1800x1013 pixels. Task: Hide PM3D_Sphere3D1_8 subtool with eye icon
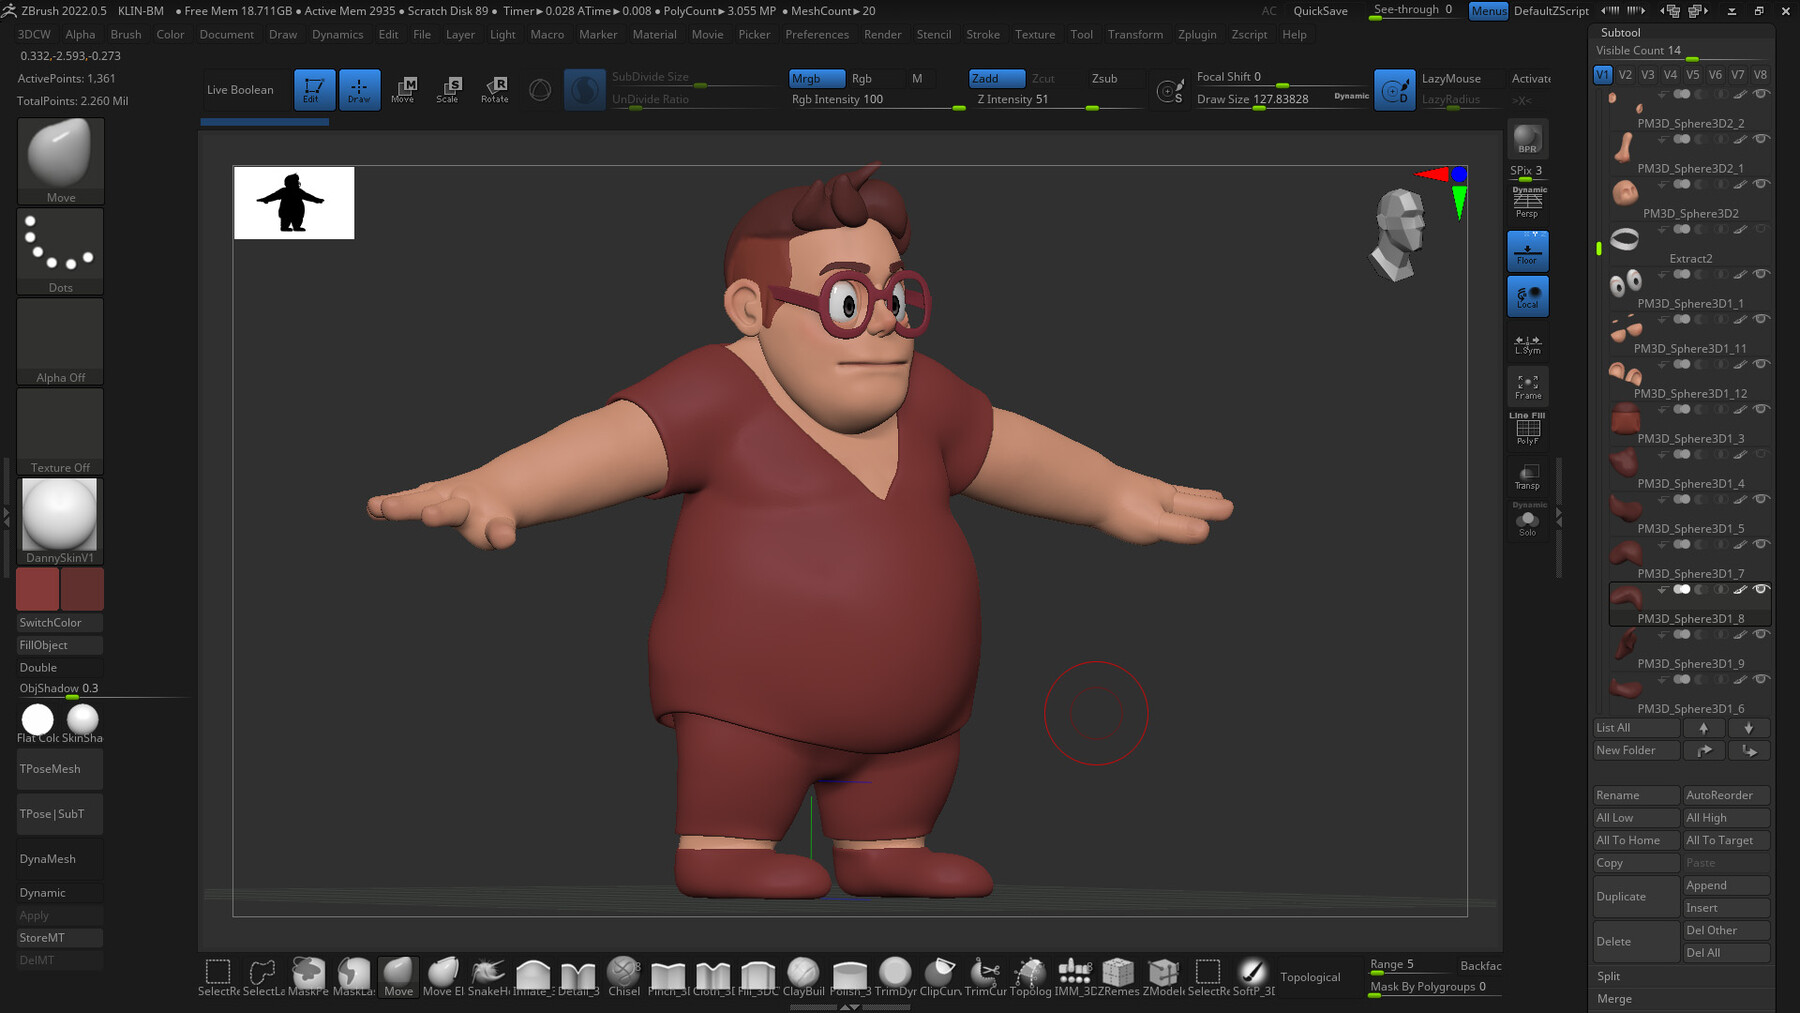(x=1761, y=589)
